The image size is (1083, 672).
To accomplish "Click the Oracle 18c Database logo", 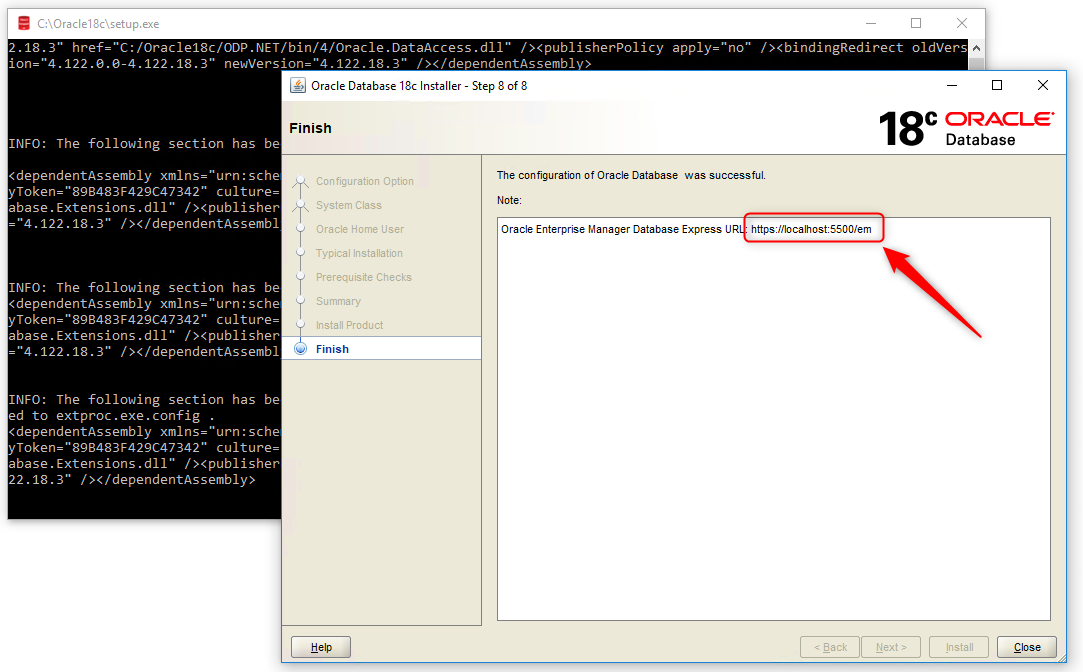I will coord(966,128).
